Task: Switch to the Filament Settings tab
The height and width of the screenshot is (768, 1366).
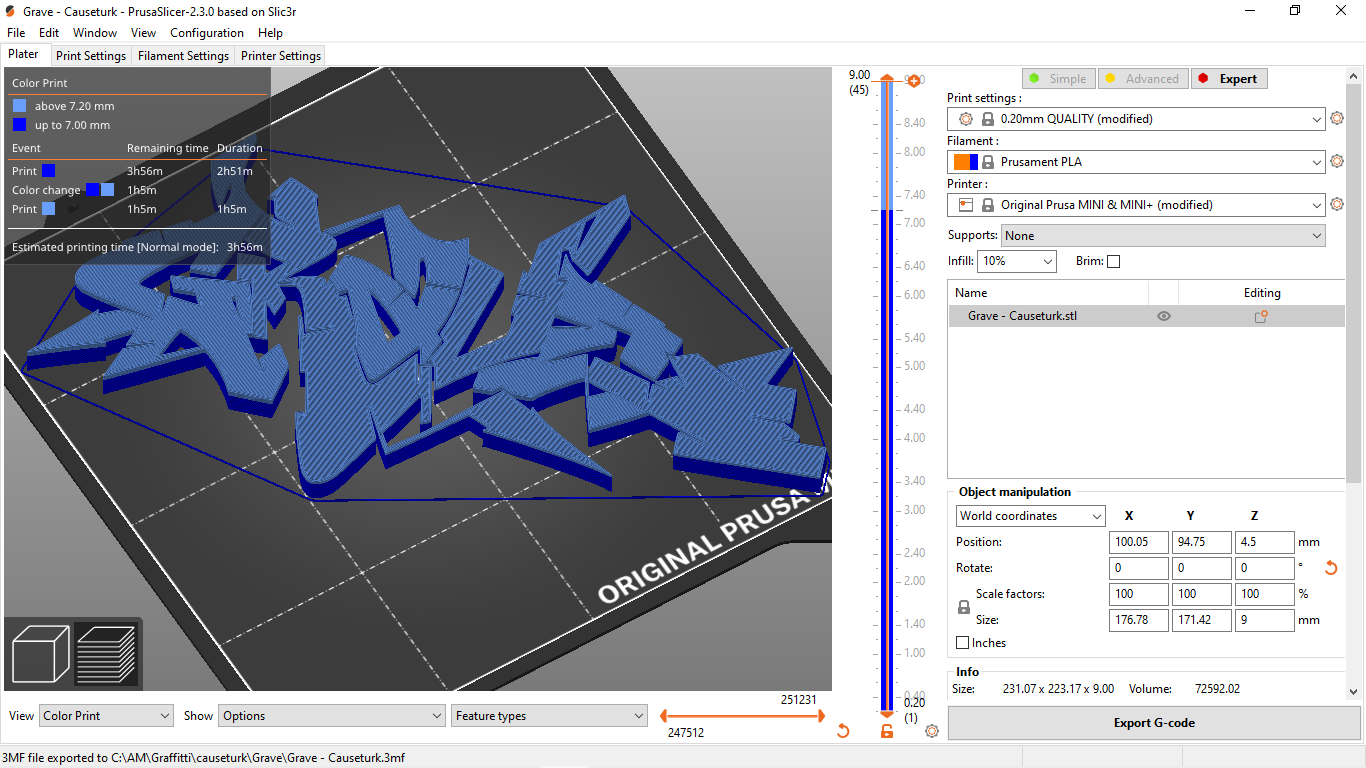Action: [184, 56]
